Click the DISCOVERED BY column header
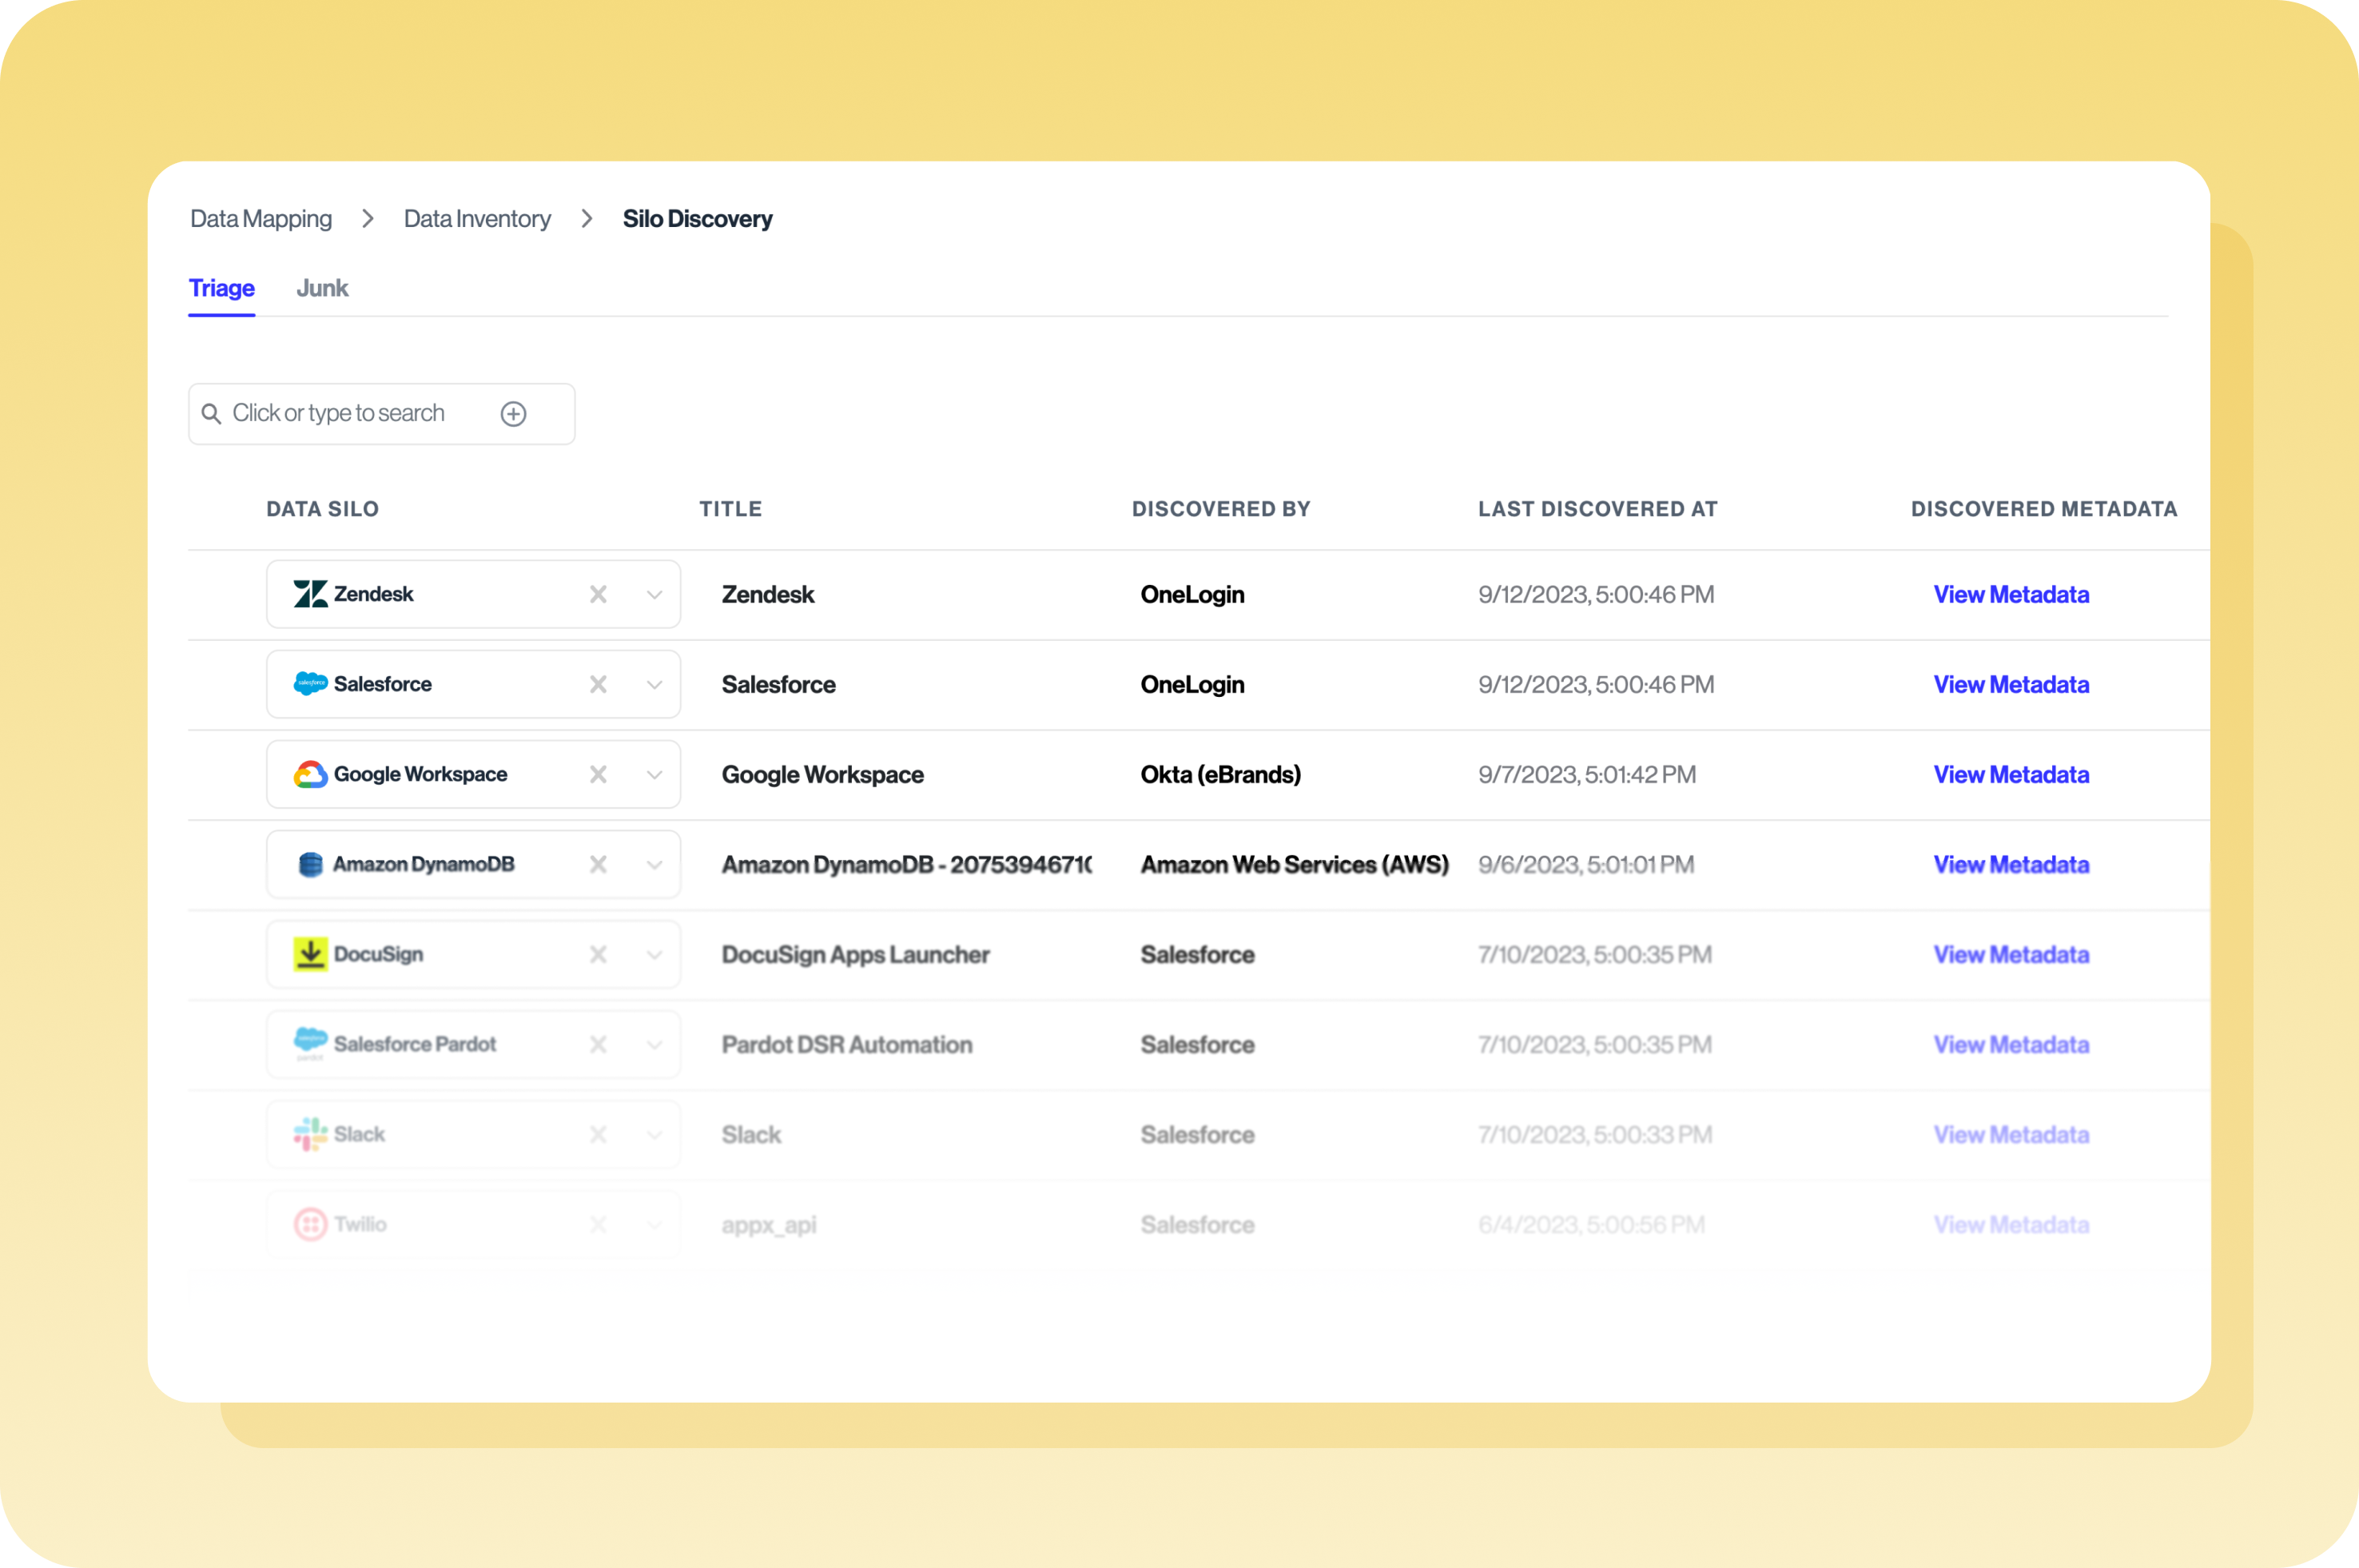Image resolution: width=2359 pixels, height=1568 pixels. tap(1221, 509)
